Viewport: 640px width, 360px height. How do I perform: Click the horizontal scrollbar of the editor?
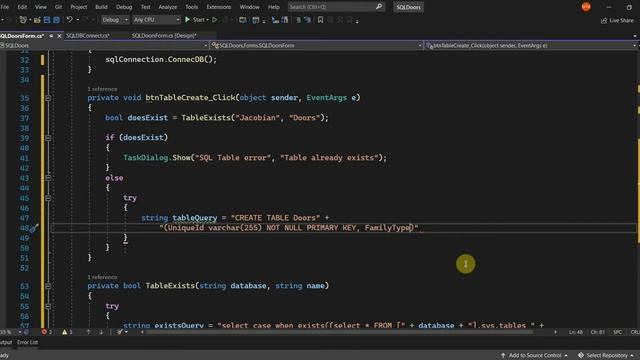click(339, 332)
